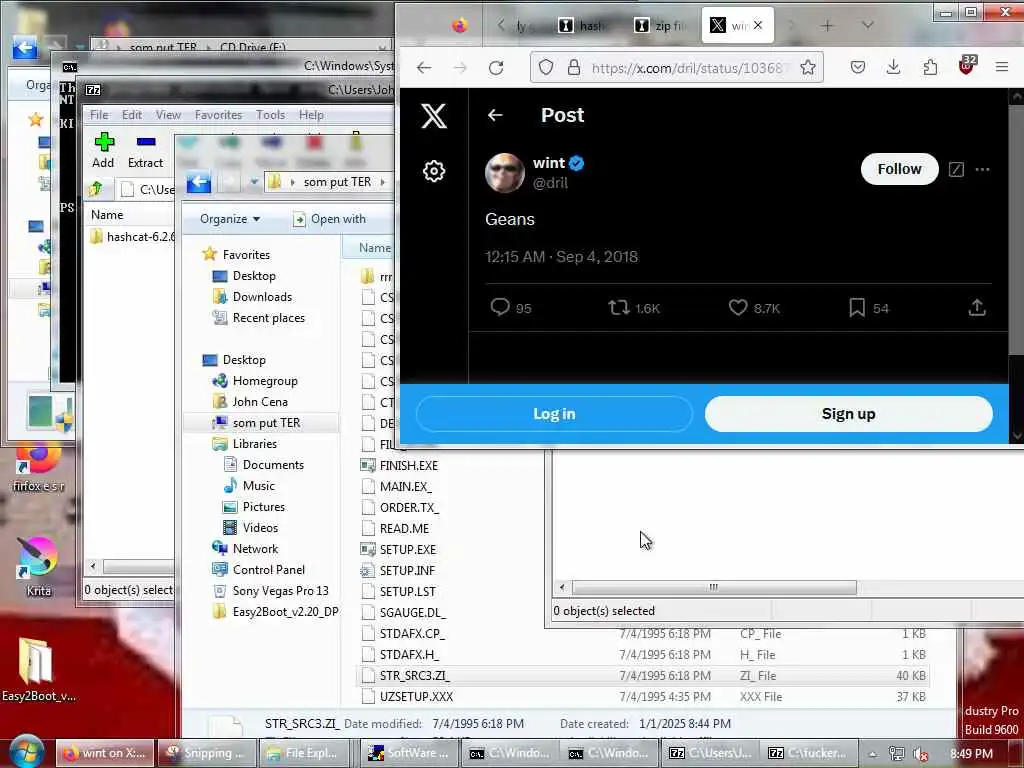Viewport: 1024px width, 768px height.
Task: Reload the page in Firefox
Action: click(496, 67)
